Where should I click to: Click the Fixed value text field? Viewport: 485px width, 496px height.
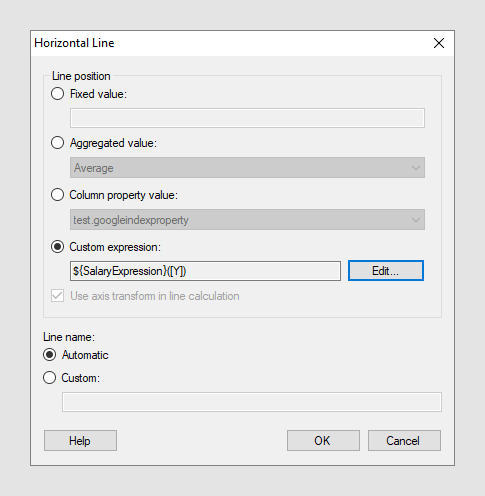pyautogui.click(x=247, y=118)
